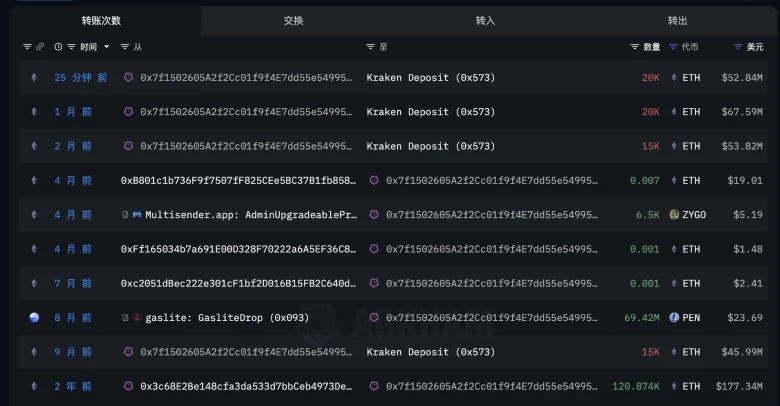
Task: Click the gaslite entity icon
Action: click(x=136, y=318)
